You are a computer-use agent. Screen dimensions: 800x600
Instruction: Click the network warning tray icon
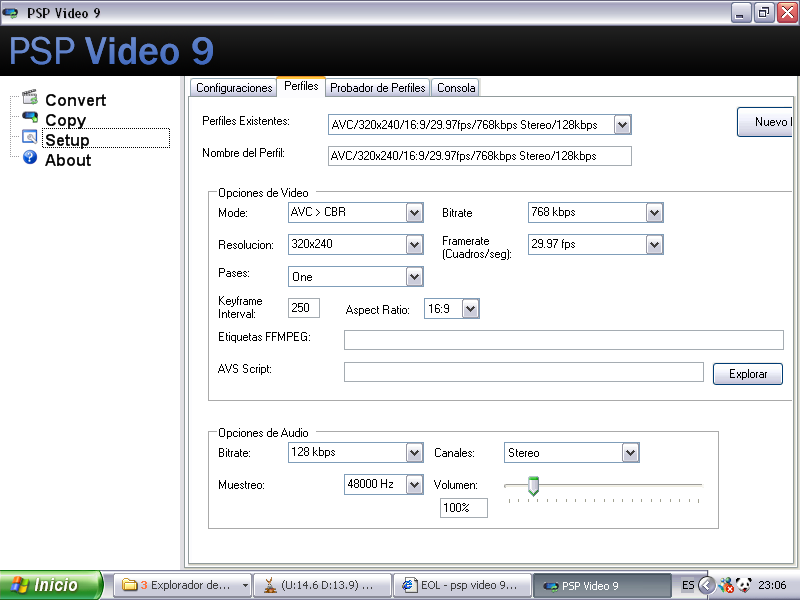(x=727, y=585)
